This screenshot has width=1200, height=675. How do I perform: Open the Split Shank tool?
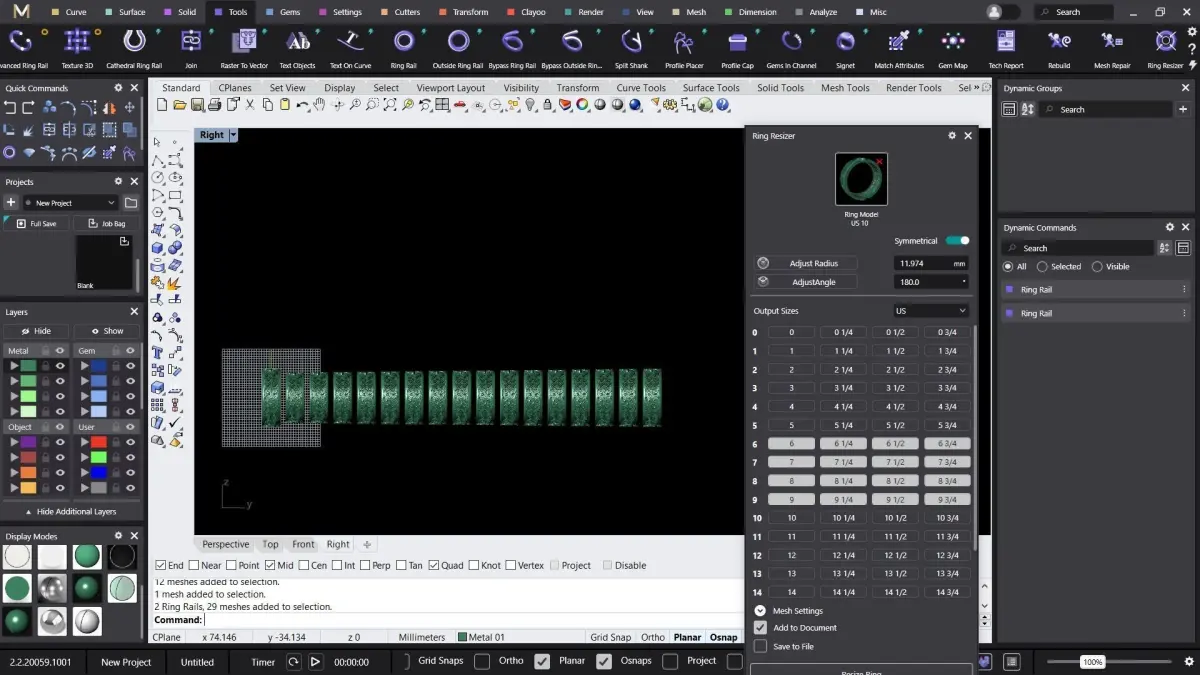click(631, 47)
